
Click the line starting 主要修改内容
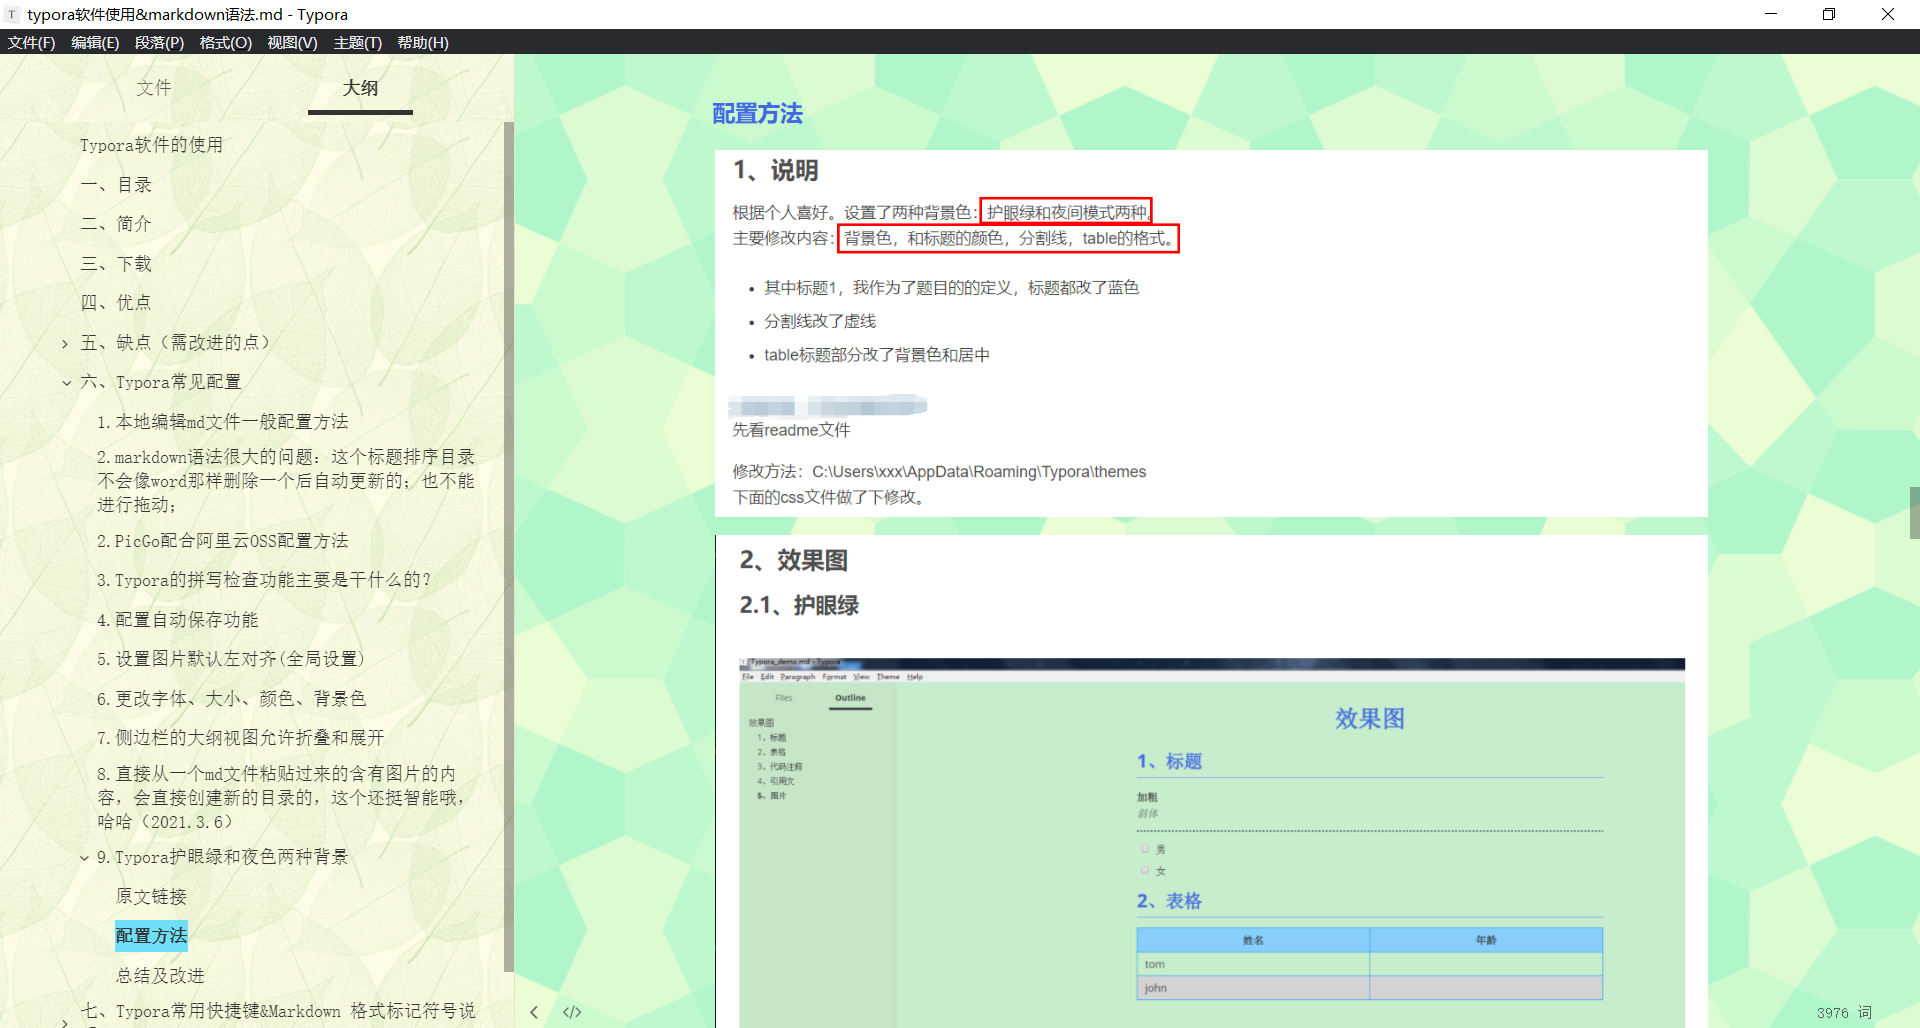point(955,238)
